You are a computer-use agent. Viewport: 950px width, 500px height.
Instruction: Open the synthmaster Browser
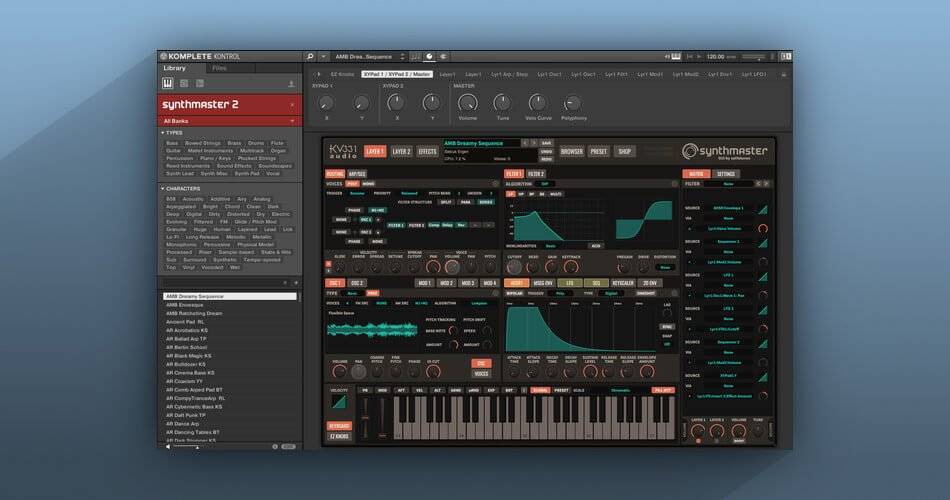pyautogui.click(x=571, y=152)
